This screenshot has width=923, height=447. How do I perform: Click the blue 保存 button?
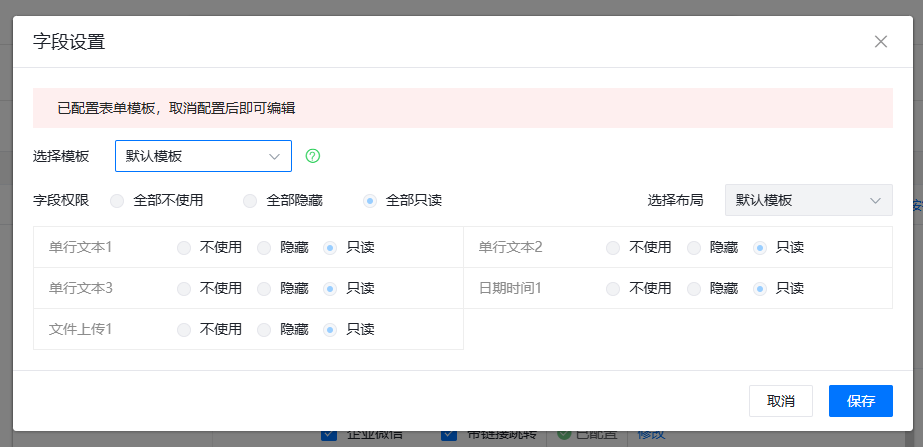pyautogui.click(x=860, y=401)
